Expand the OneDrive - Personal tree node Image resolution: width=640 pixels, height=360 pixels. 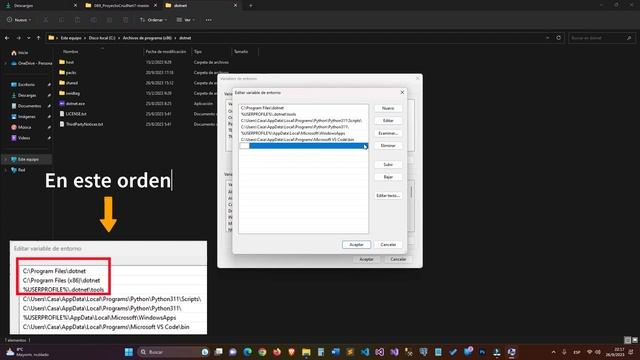coord(6,63)
